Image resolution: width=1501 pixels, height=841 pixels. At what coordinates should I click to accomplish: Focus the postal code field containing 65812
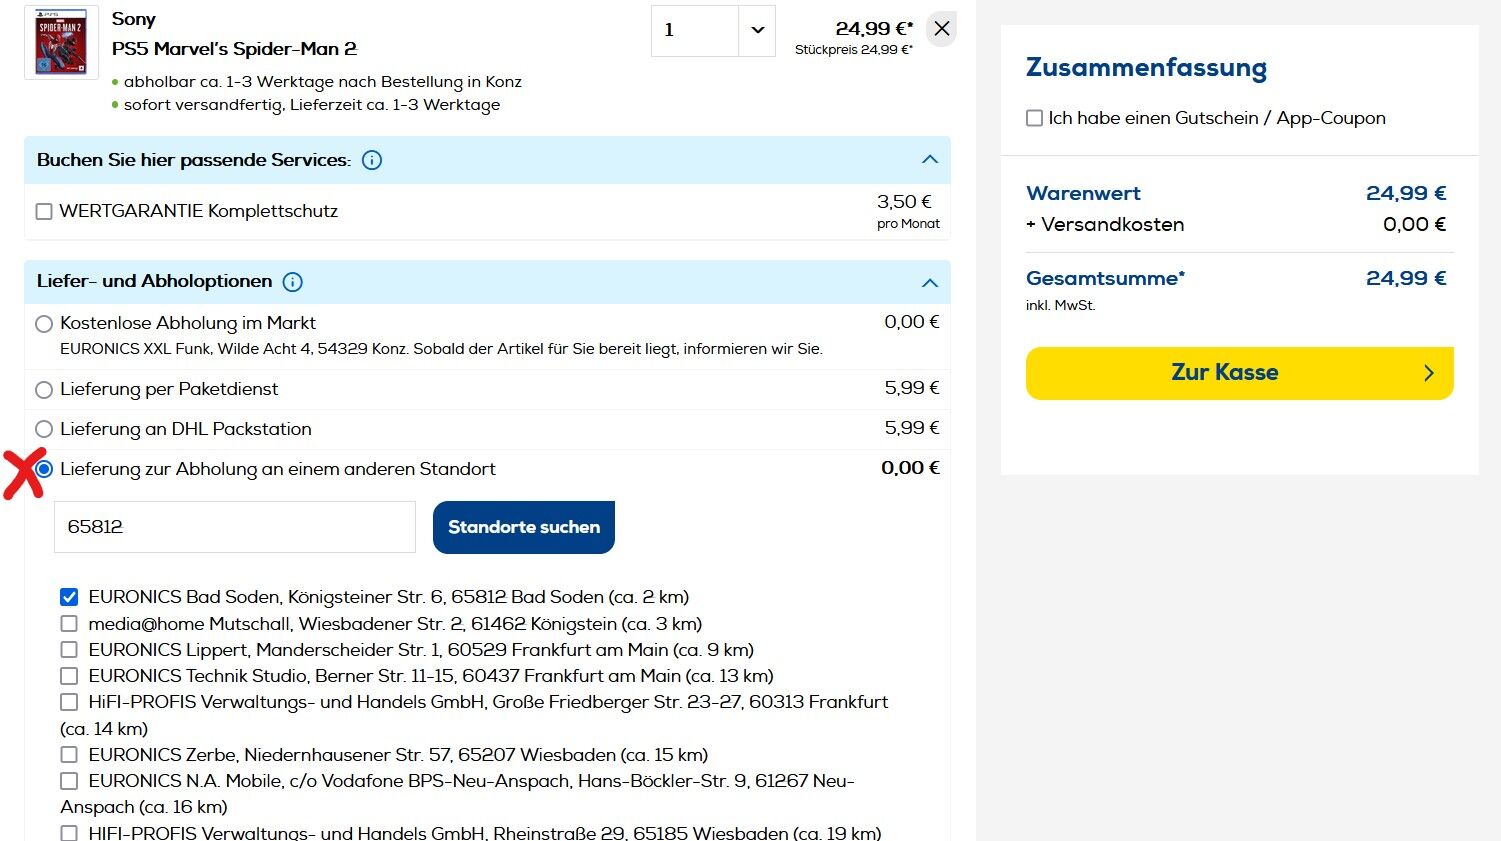pyautogui.click(x=235, y=527)
